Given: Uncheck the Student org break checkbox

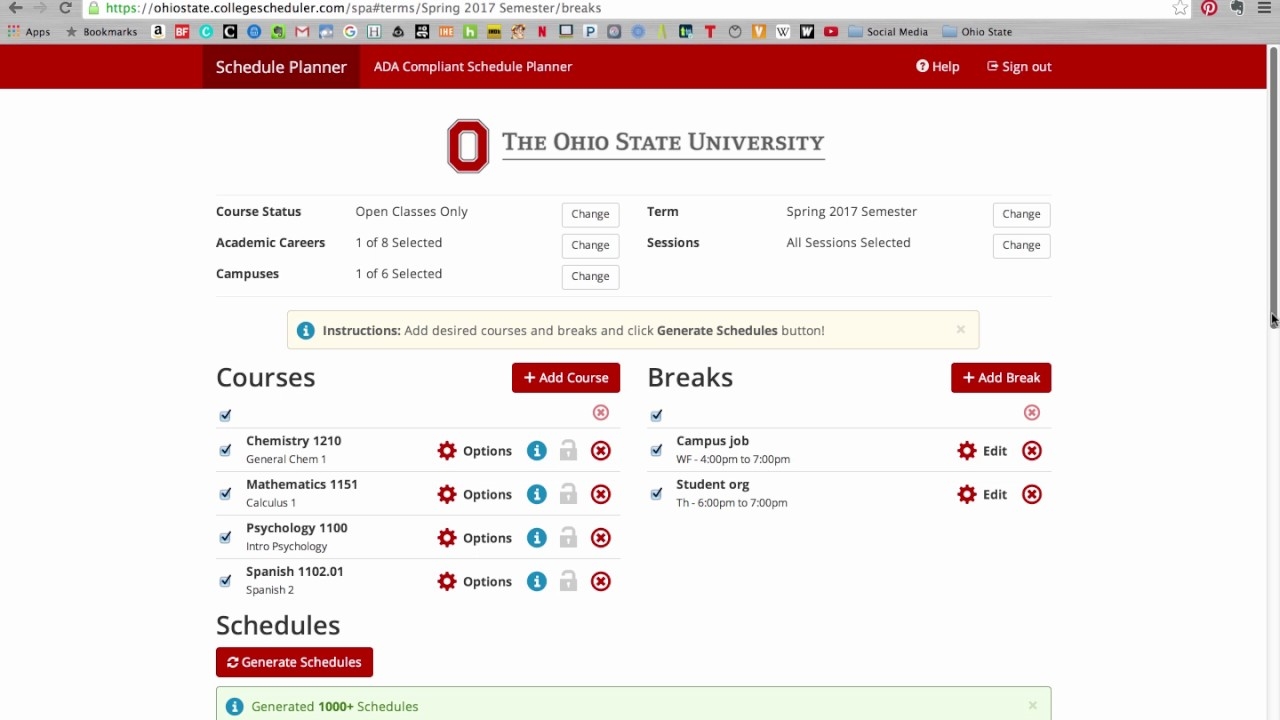Looking at the screenshot, I should 656,494.
